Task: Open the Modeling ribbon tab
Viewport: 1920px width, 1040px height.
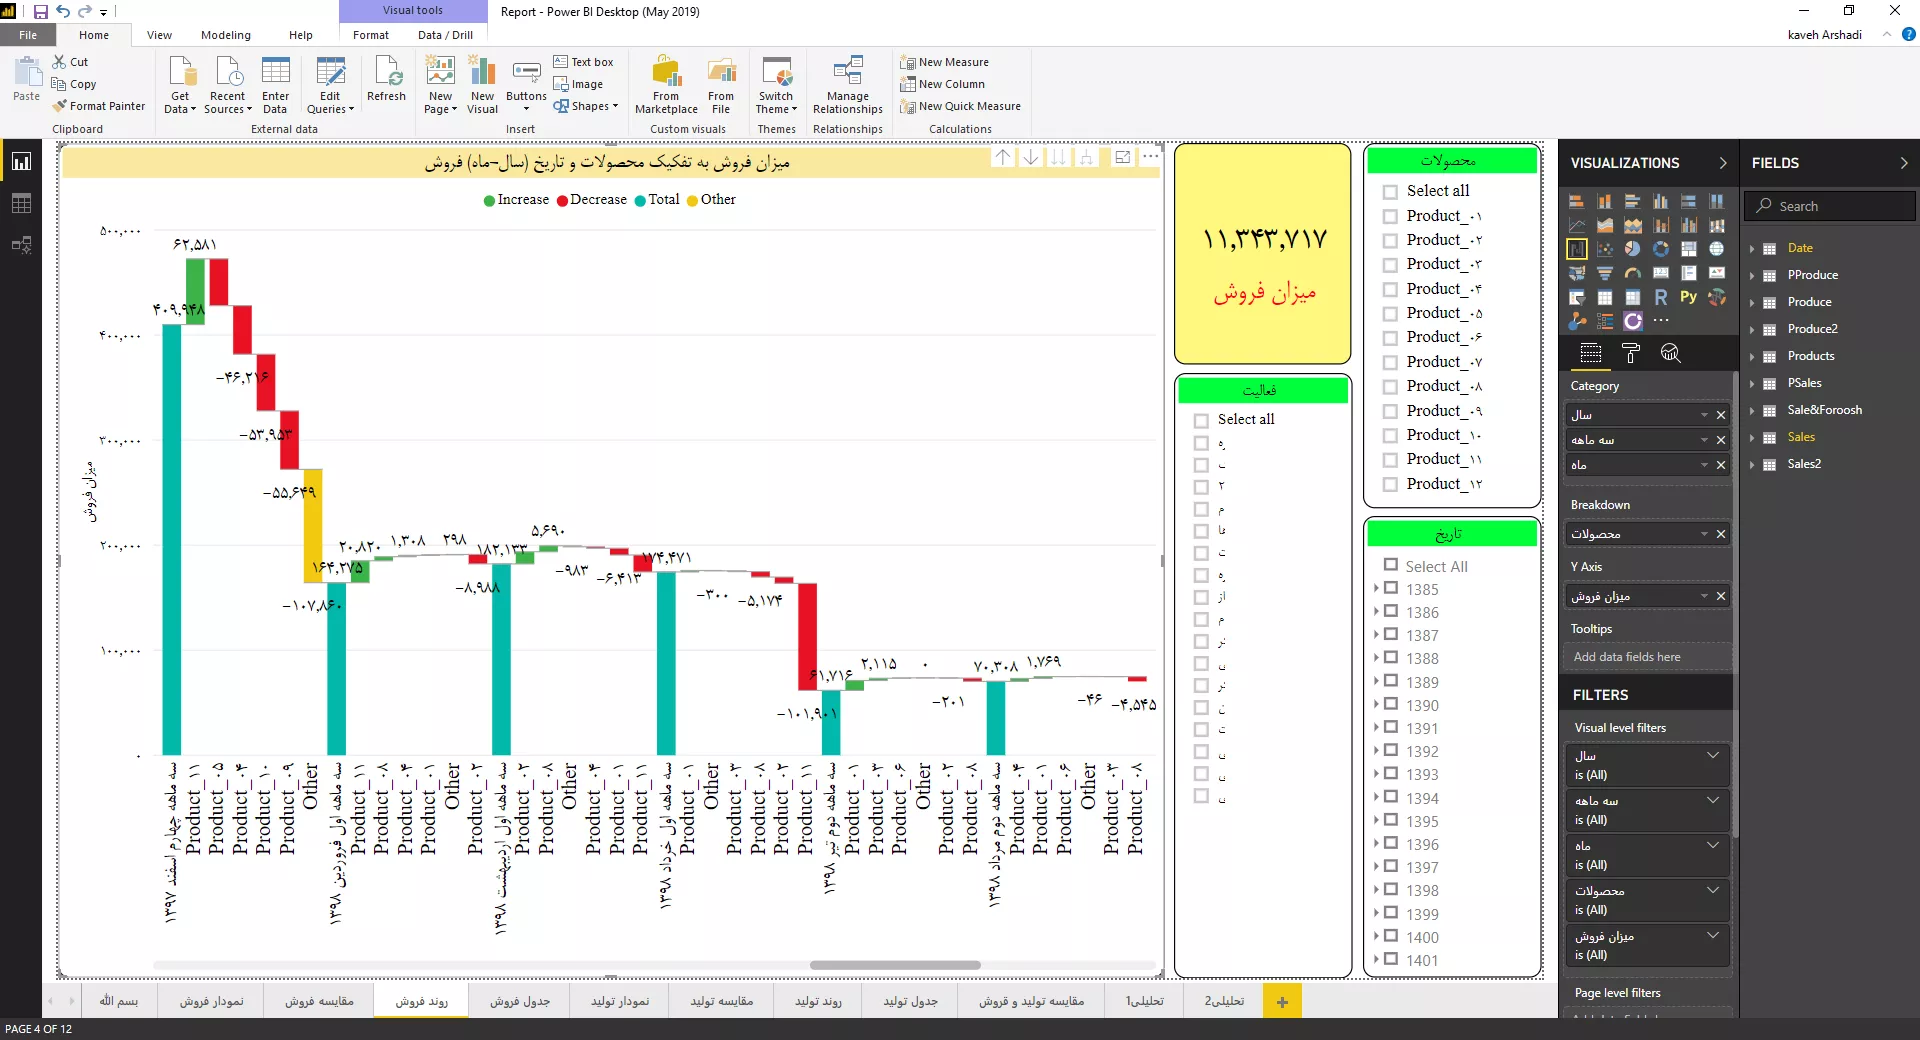Action: 226,35
